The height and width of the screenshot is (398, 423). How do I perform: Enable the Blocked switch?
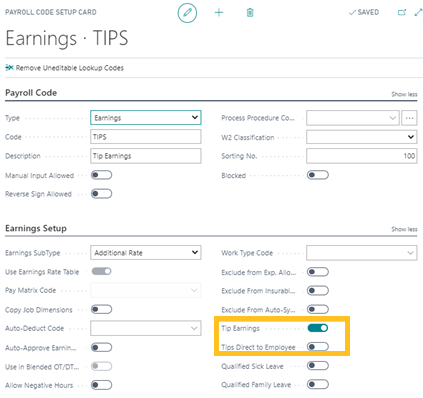click(318, 175)
